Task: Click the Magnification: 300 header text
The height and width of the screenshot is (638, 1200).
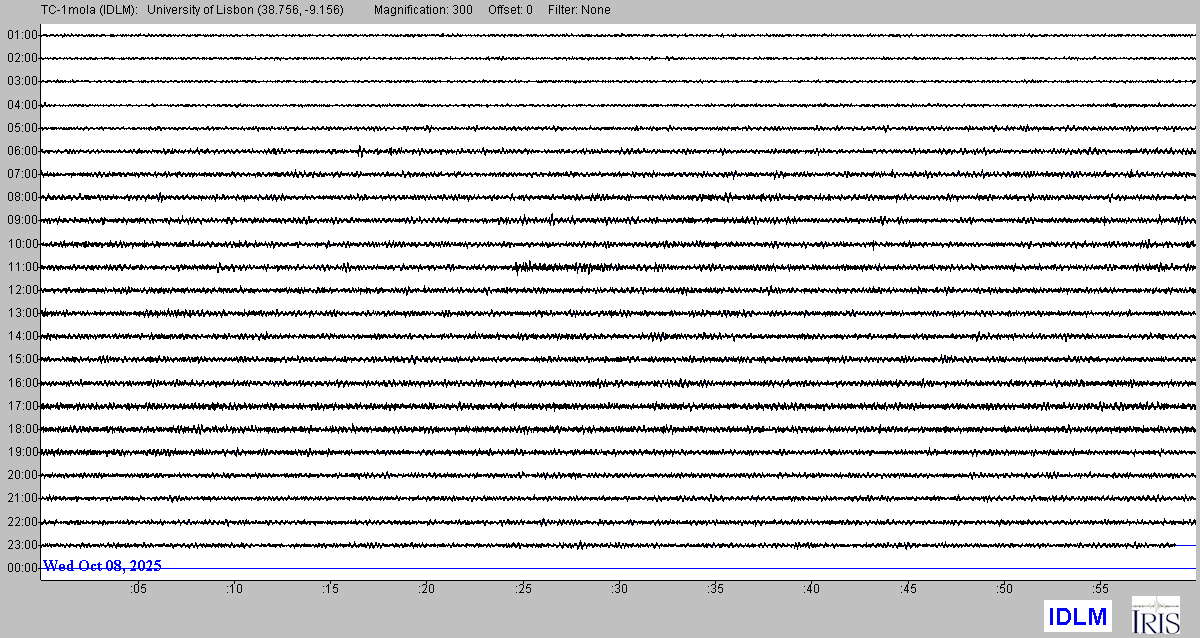Action: [423, 10]
